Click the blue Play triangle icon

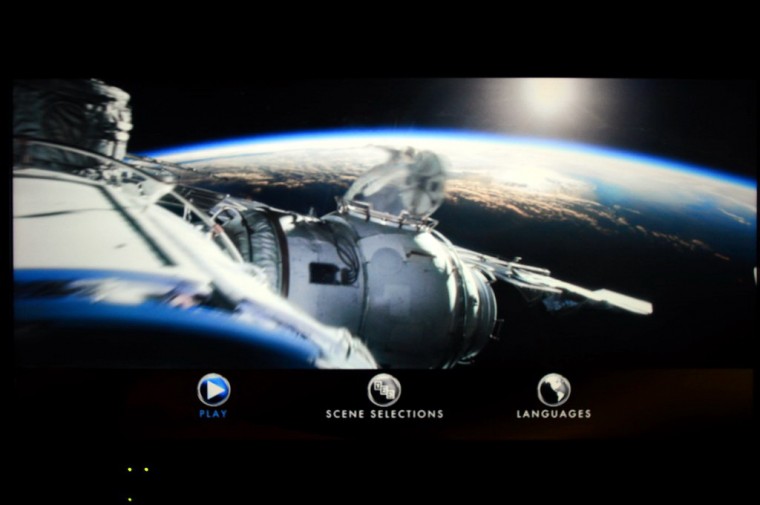(x=214, y=390)
